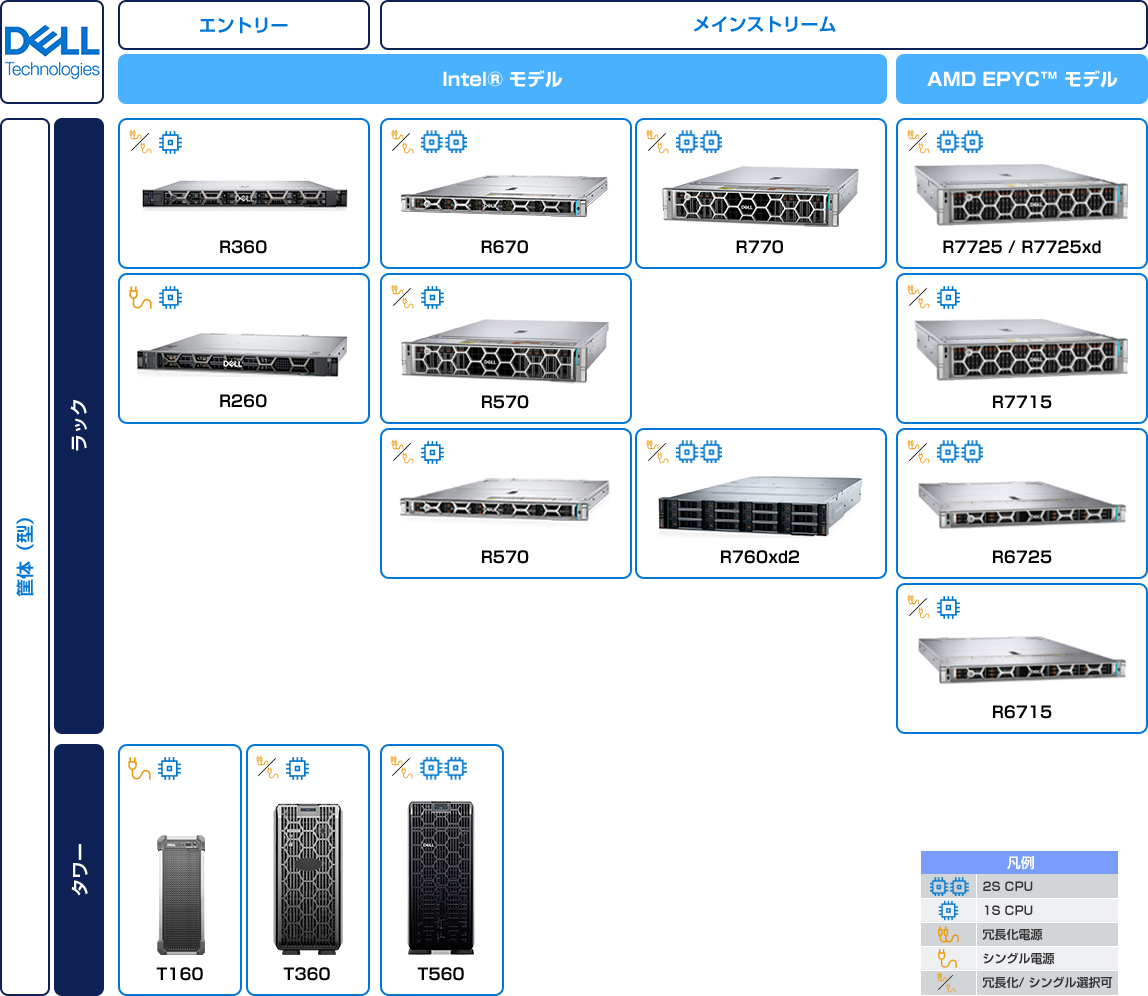Select the ラック chassis type sidebar
This screenshot has height=996, width=1148.
coord(79,425)
